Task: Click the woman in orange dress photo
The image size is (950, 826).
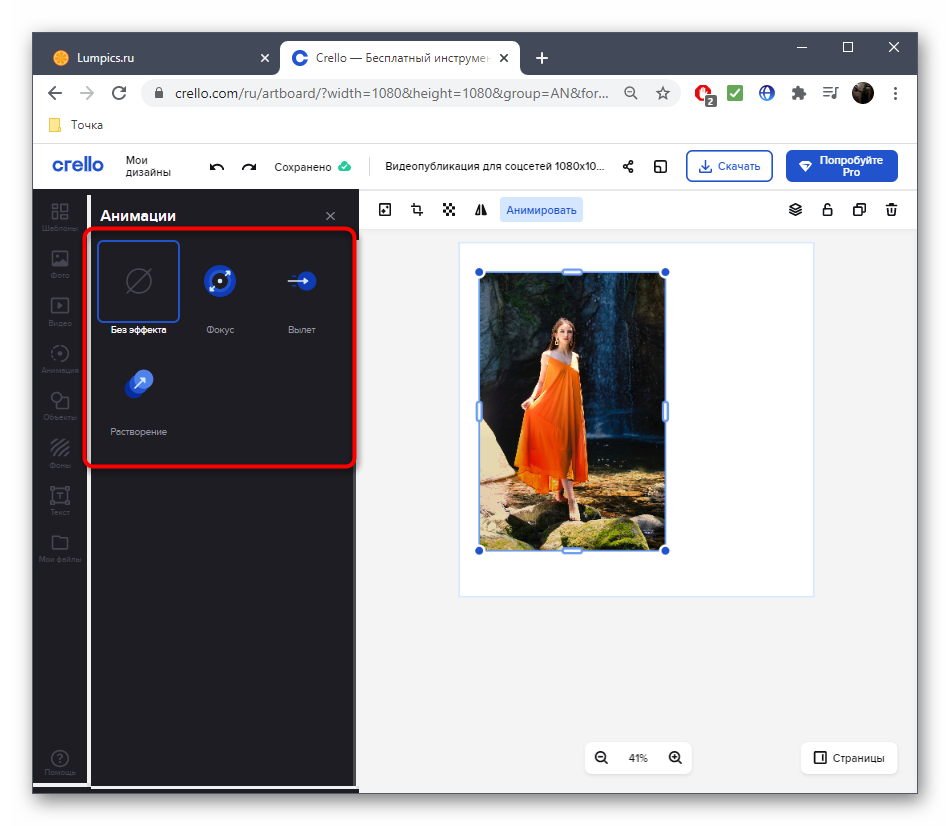Action: (572, 411)
